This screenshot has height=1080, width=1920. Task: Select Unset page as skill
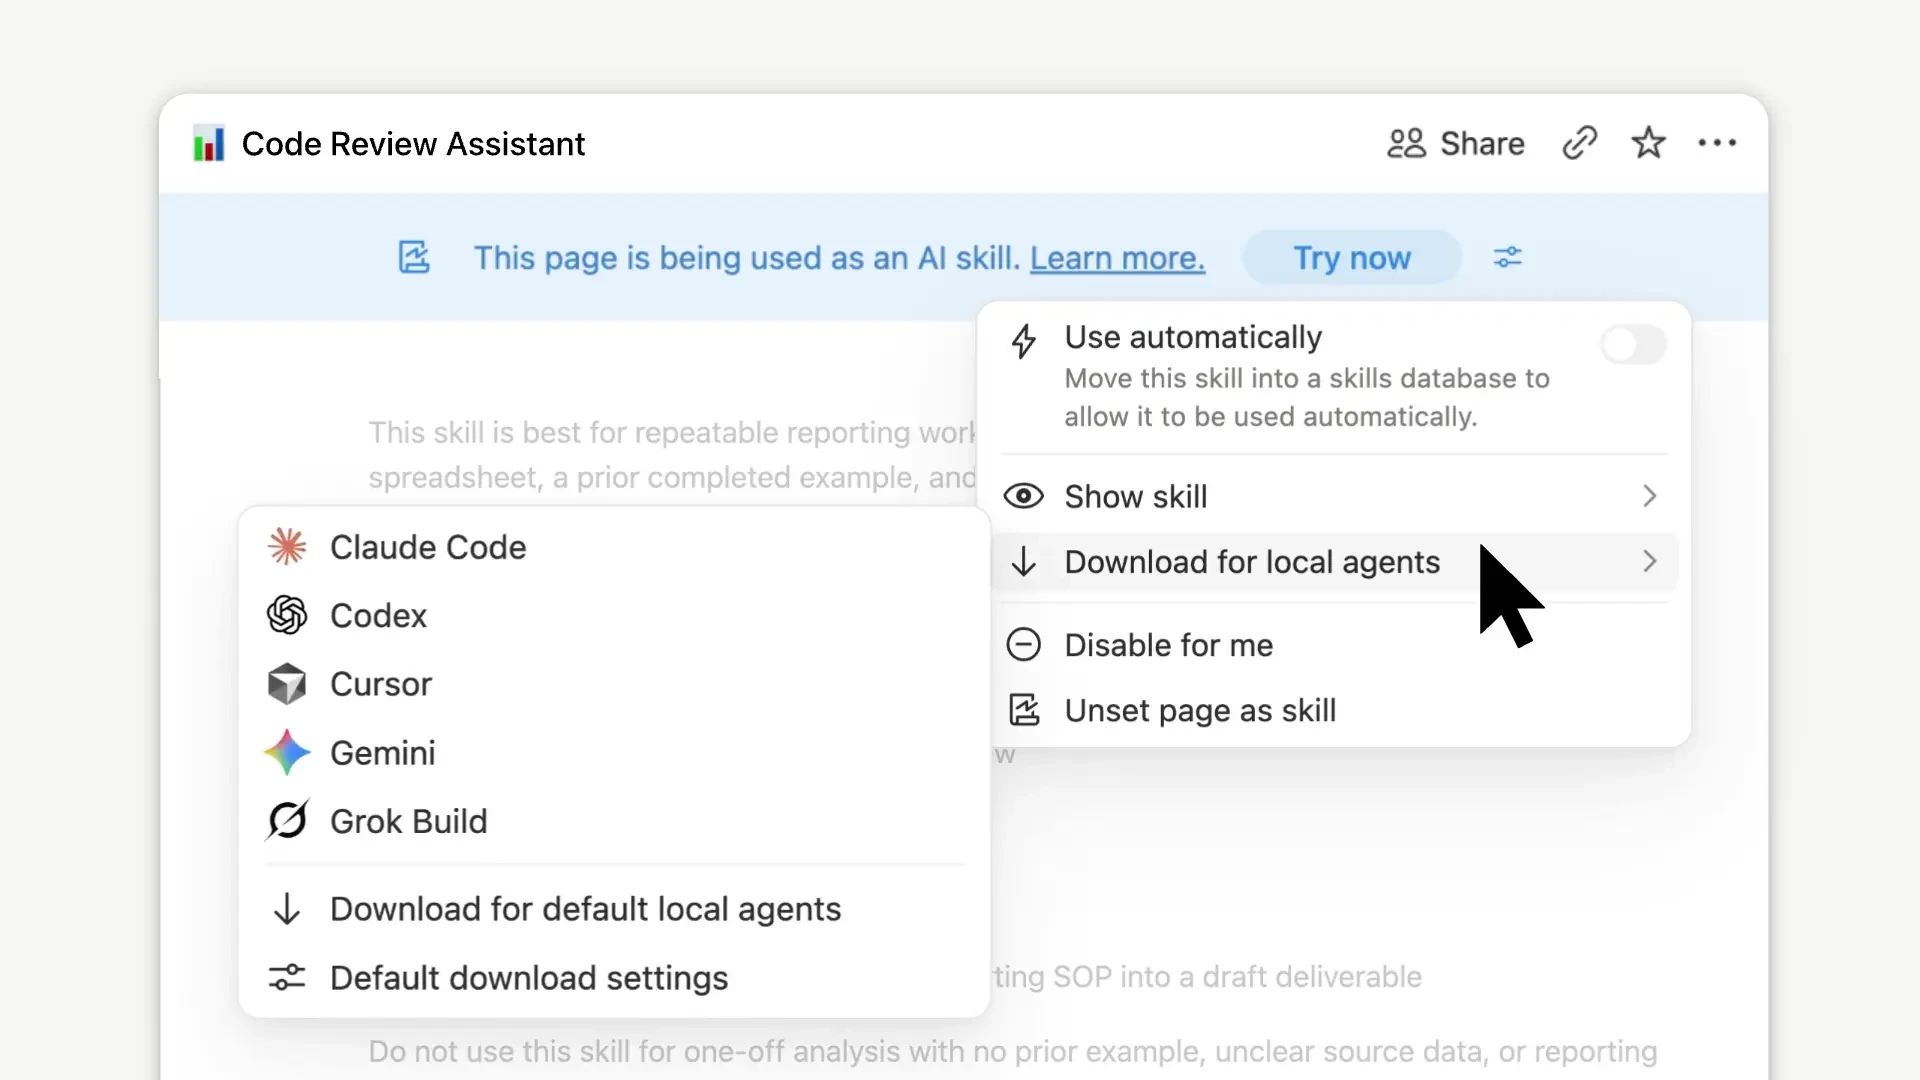click(x=1335, y=710)
